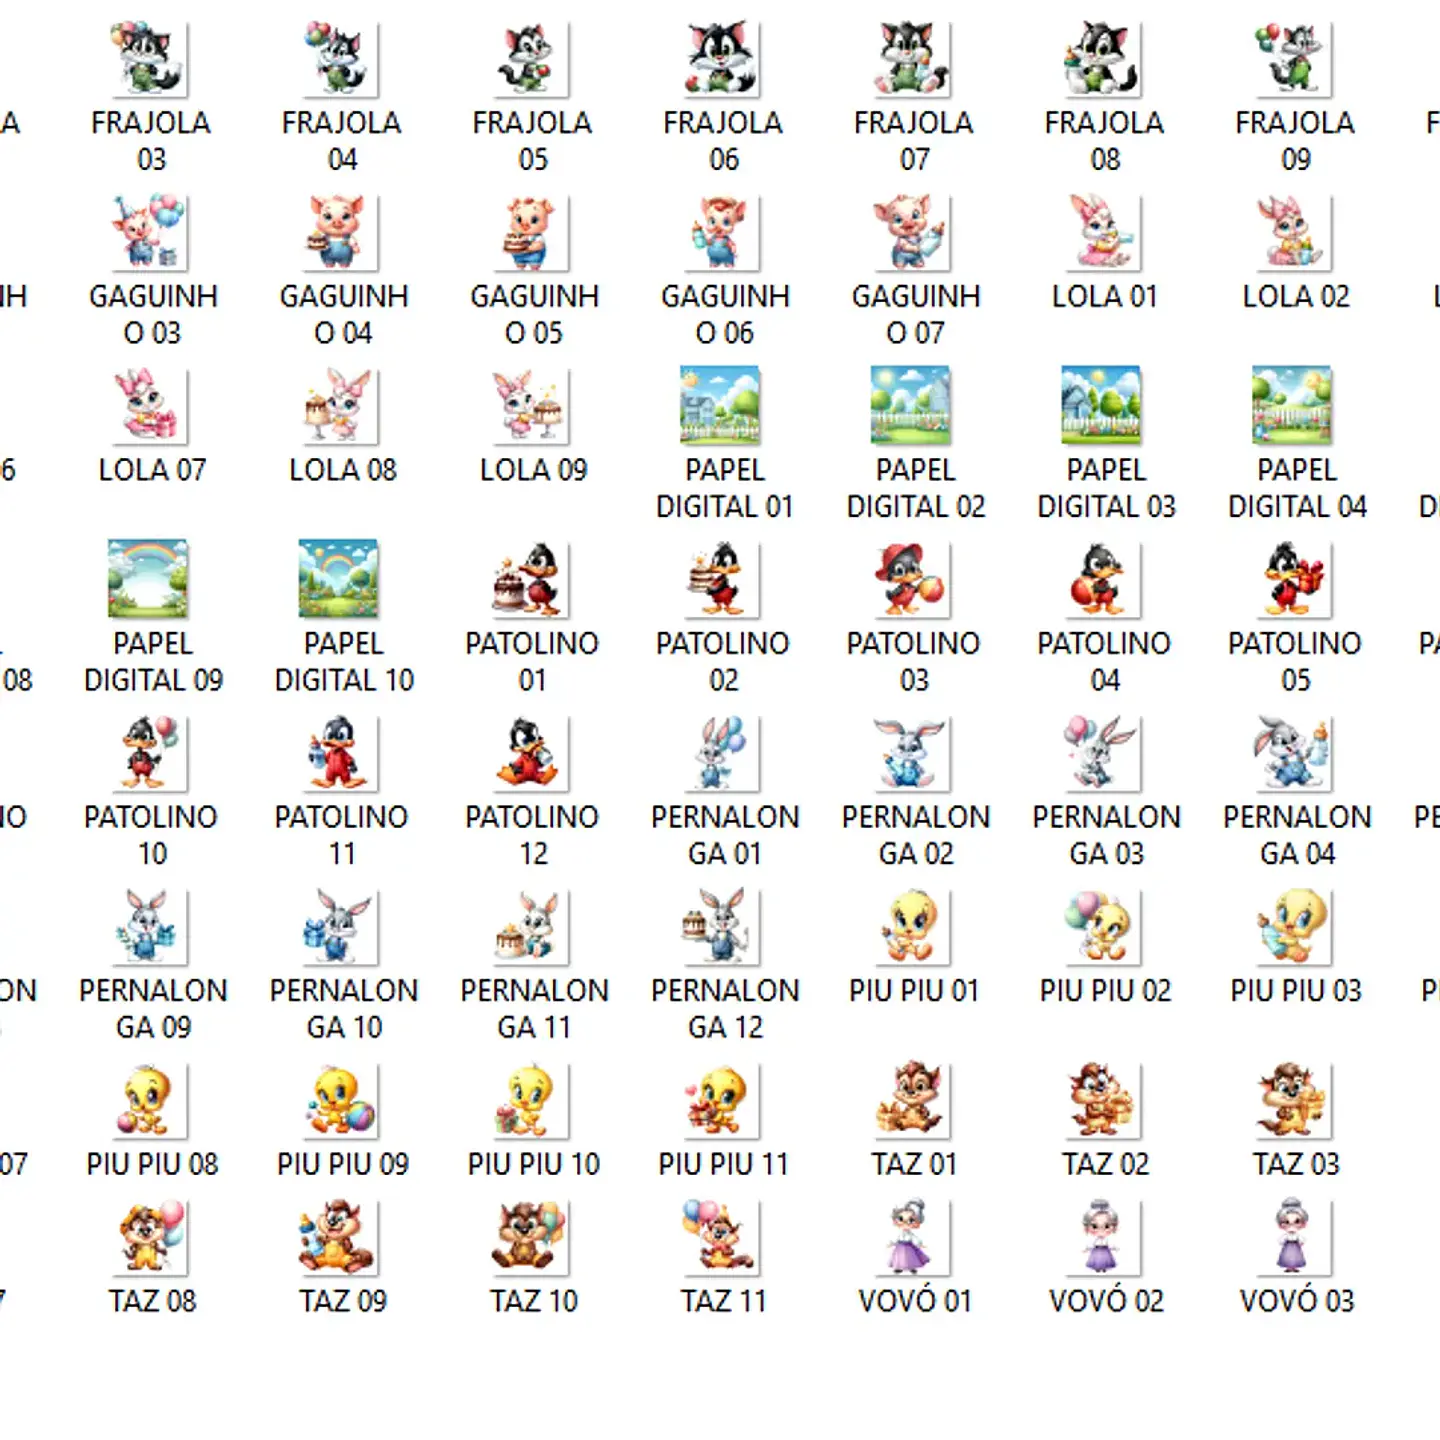Click the PIU PIU 02 file icon
The image size is (1440, 1440).
point(1105,927)
